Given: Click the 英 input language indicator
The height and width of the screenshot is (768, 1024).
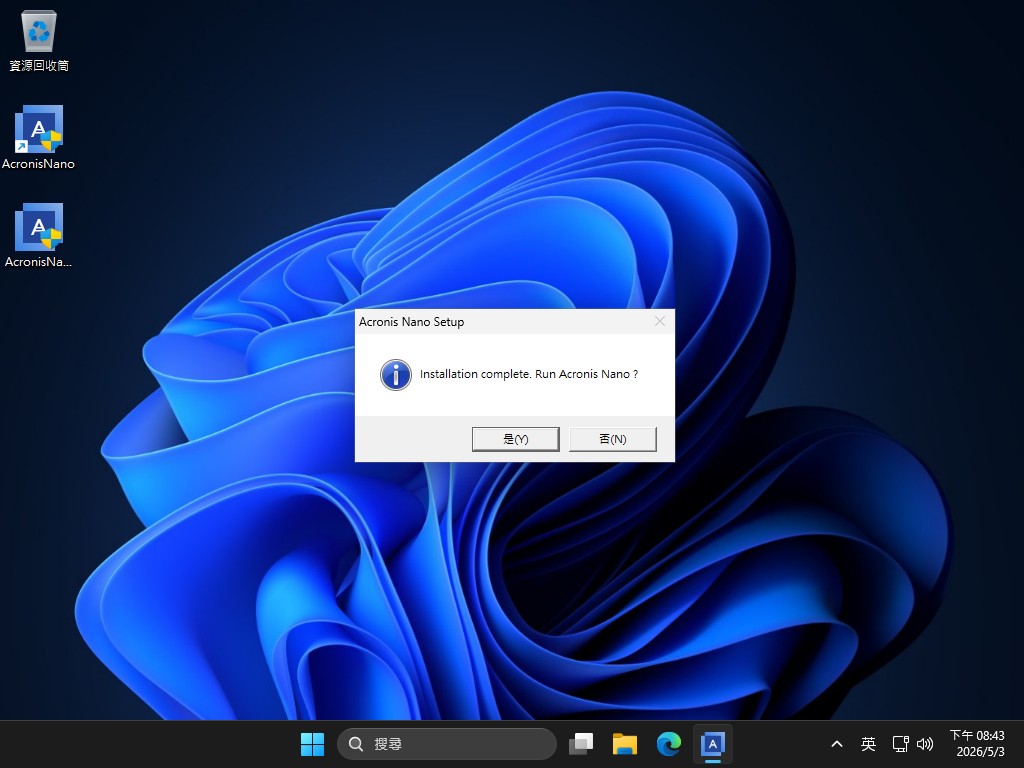Looking at the screenshot, I should click(x=868, y=744).
